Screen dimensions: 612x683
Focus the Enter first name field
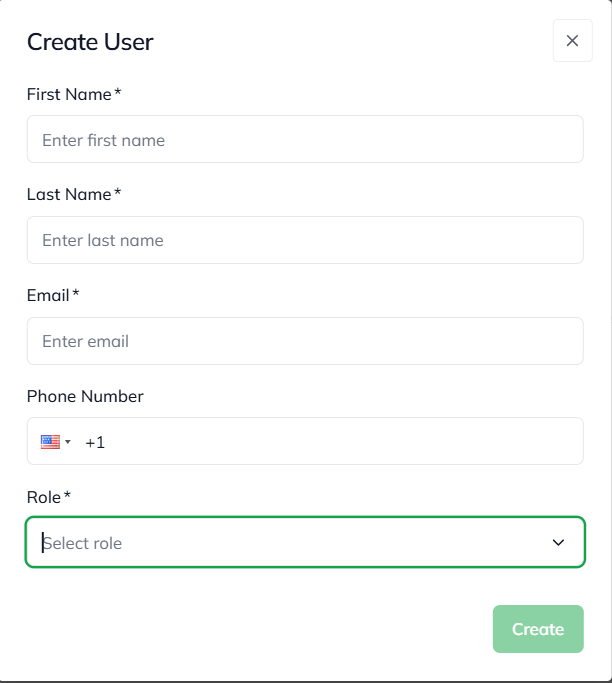pyautogui.click(x=304, y=140)
